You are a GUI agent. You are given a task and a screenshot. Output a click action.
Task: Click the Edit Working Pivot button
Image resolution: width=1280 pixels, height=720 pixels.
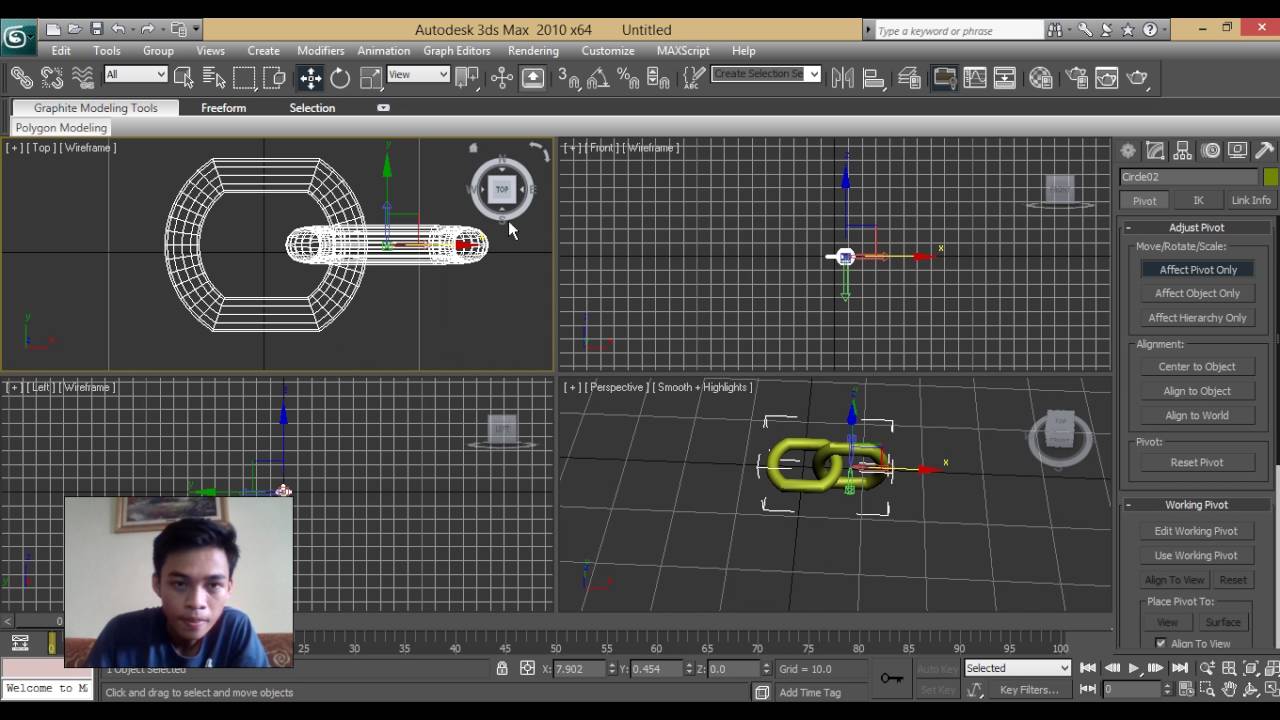pyautogui.click(x=1196, y=531)
